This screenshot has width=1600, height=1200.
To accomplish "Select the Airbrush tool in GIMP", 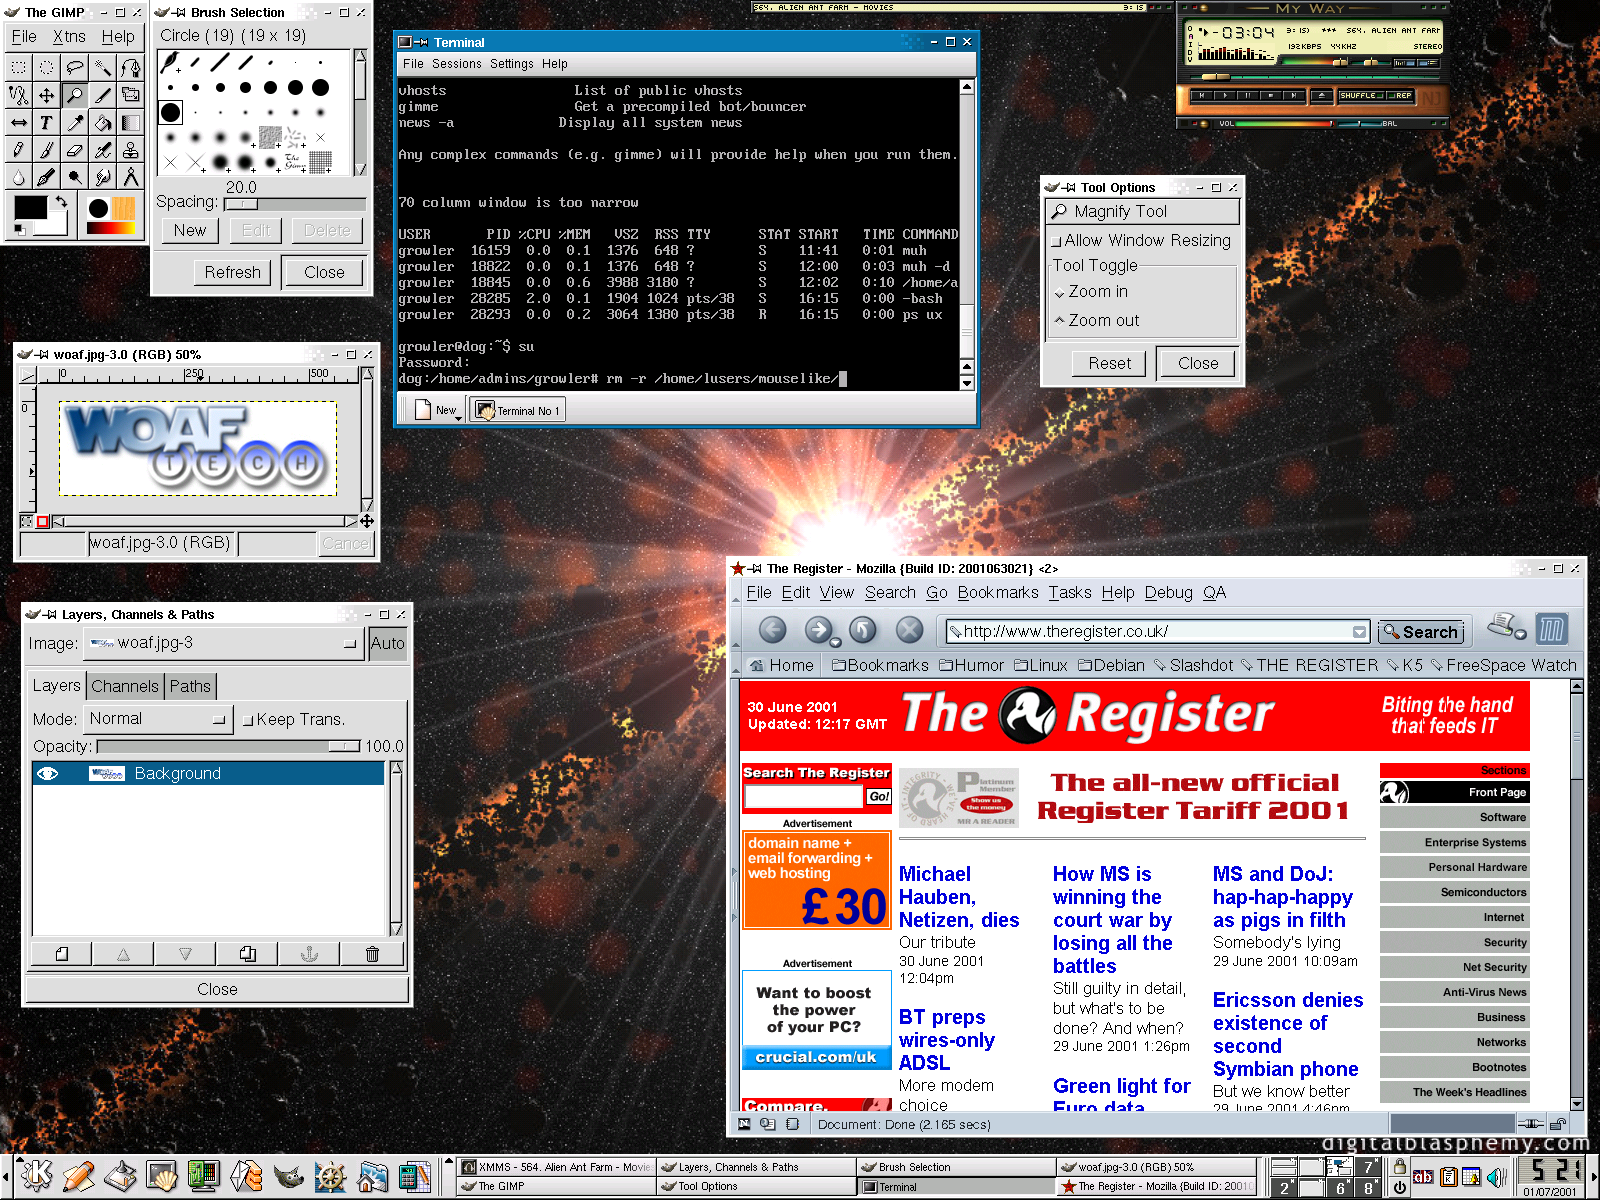I will tap(102, 149).
